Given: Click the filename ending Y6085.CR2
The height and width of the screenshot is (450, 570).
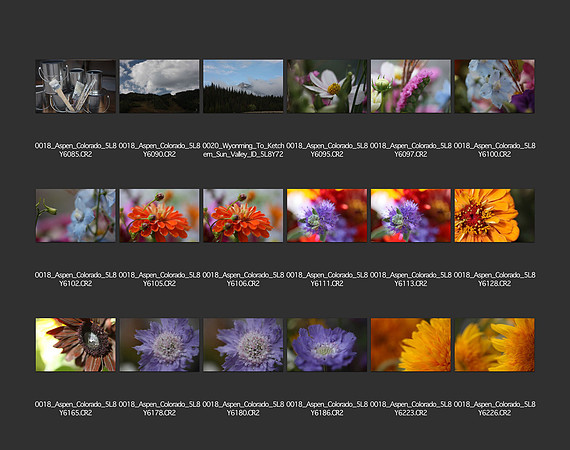Looking at the screenshot, I should 76,150.
